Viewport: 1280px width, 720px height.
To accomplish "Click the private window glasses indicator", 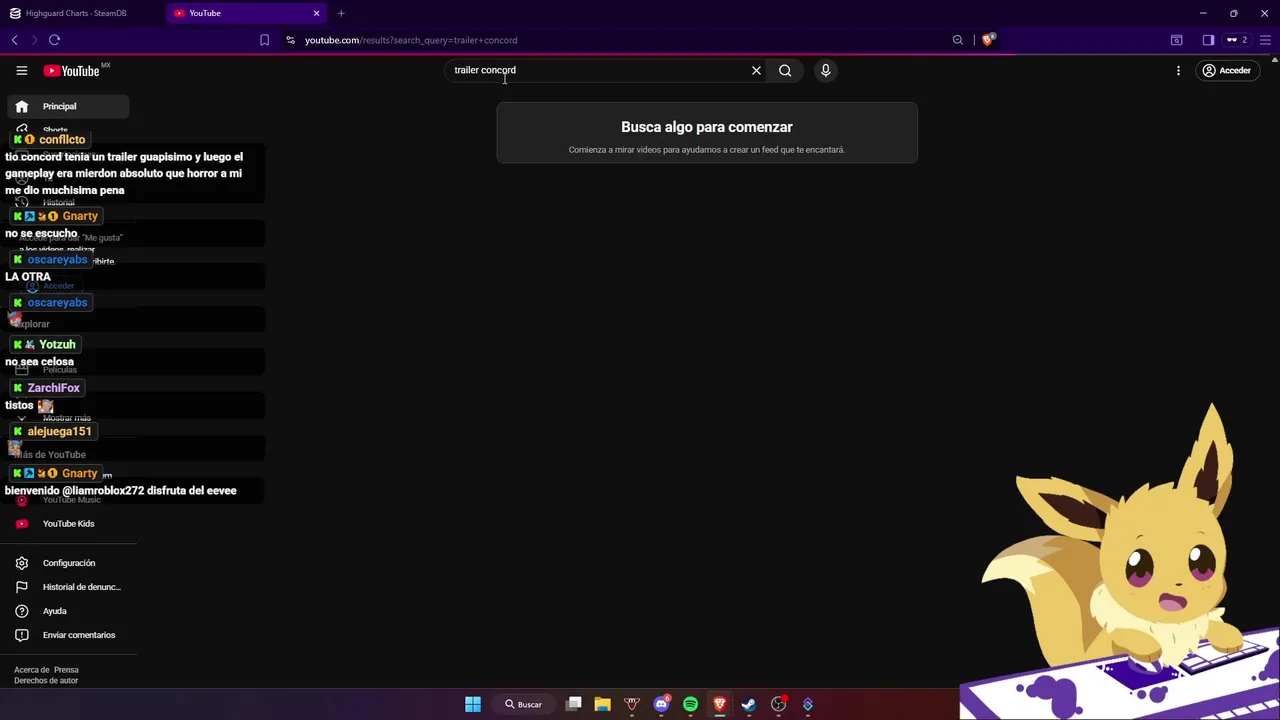I will coord(1237,40).
